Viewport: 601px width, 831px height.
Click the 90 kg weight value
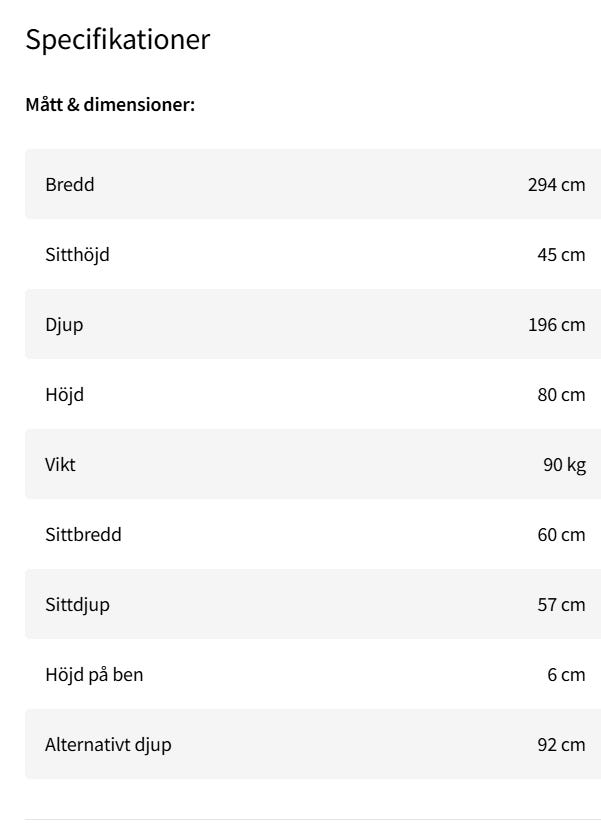coord(564,464)
